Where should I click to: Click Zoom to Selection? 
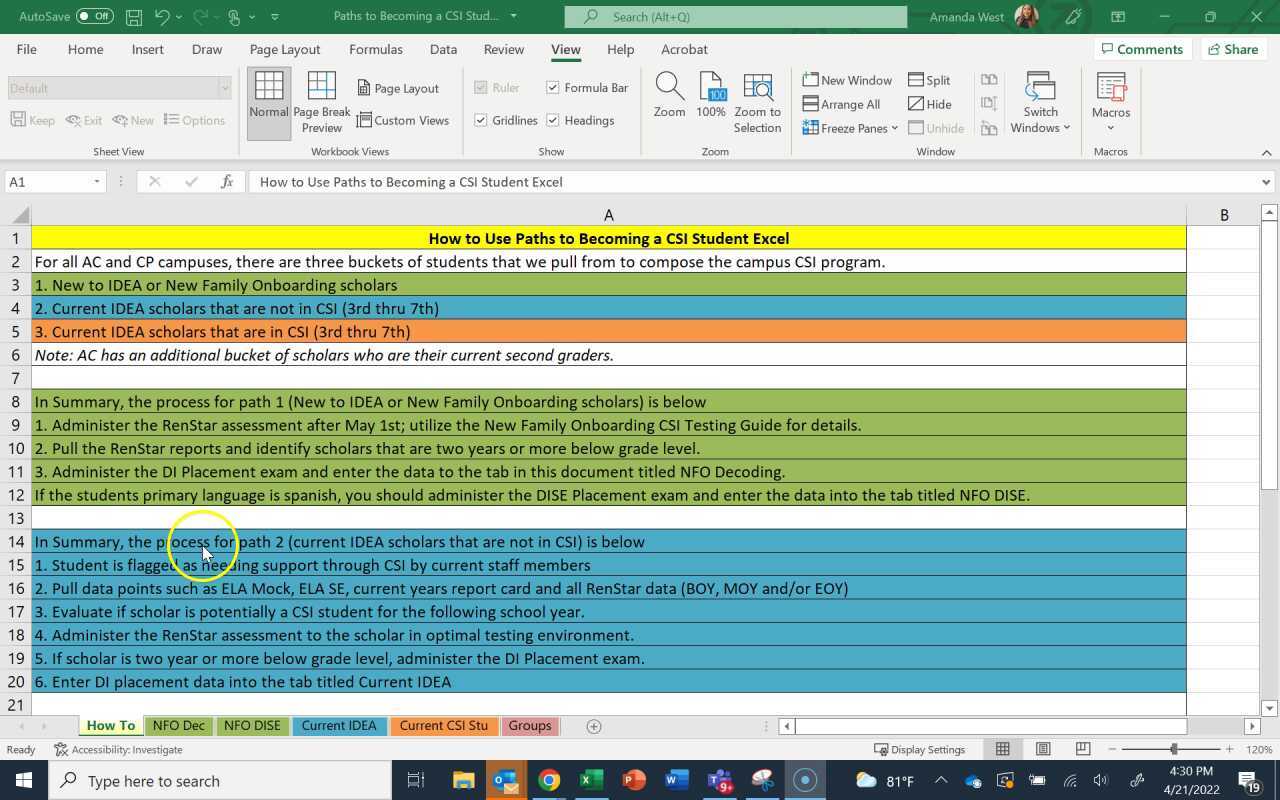coord(757,102)
